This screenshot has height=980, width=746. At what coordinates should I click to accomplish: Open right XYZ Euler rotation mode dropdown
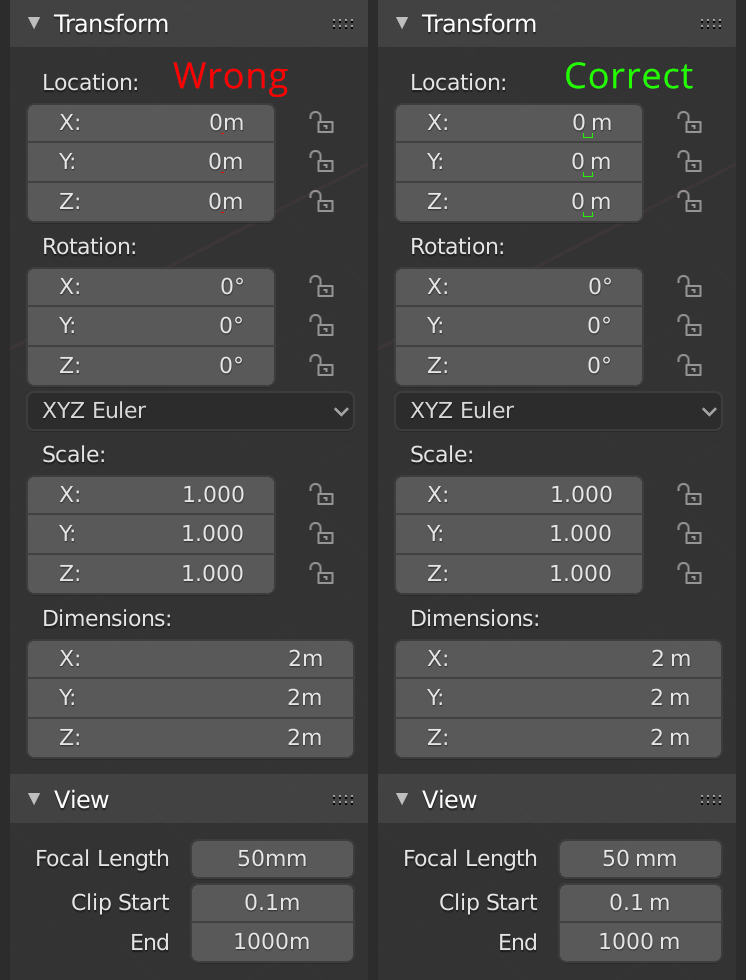tap(559, 411)
